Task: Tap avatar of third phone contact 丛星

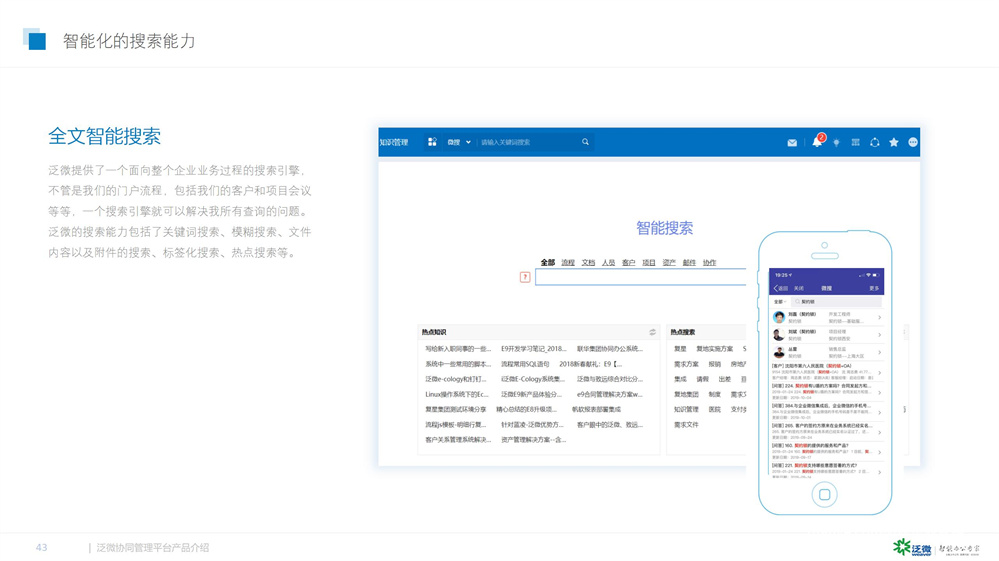Action: point(779,352)
